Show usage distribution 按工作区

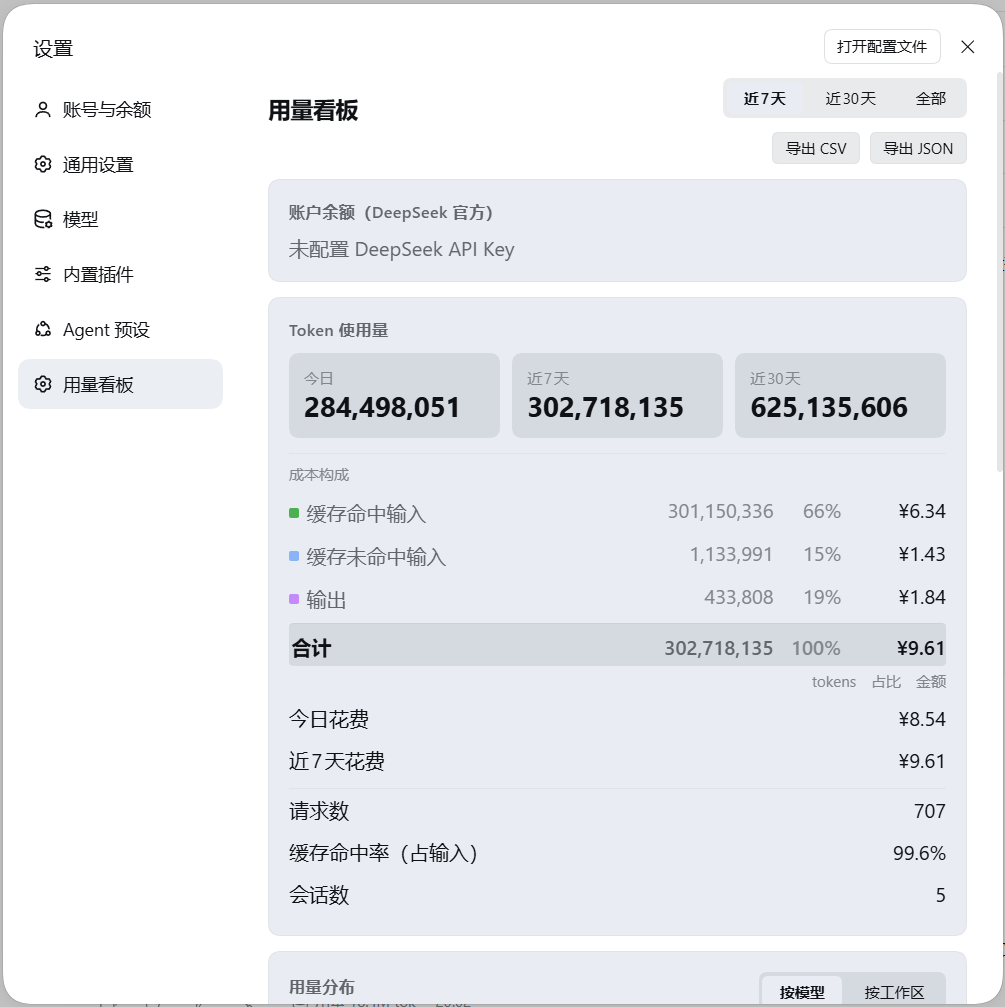(894, 992)
